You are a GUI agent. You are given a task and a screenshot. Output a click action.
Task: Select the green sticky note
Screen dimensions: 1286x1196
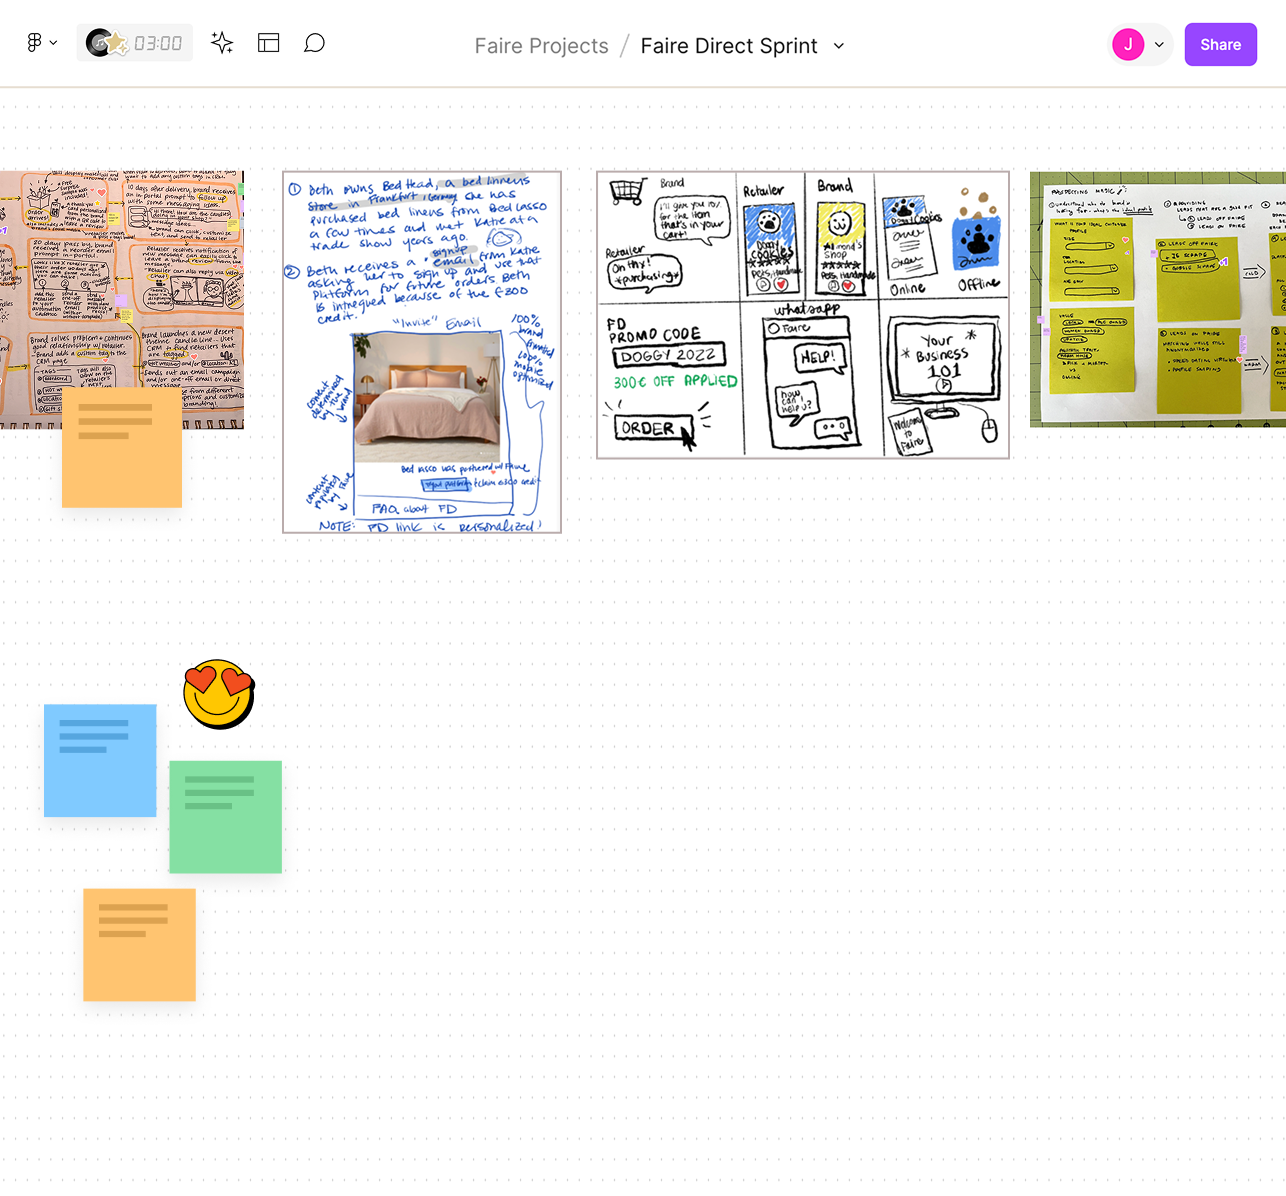225,817
